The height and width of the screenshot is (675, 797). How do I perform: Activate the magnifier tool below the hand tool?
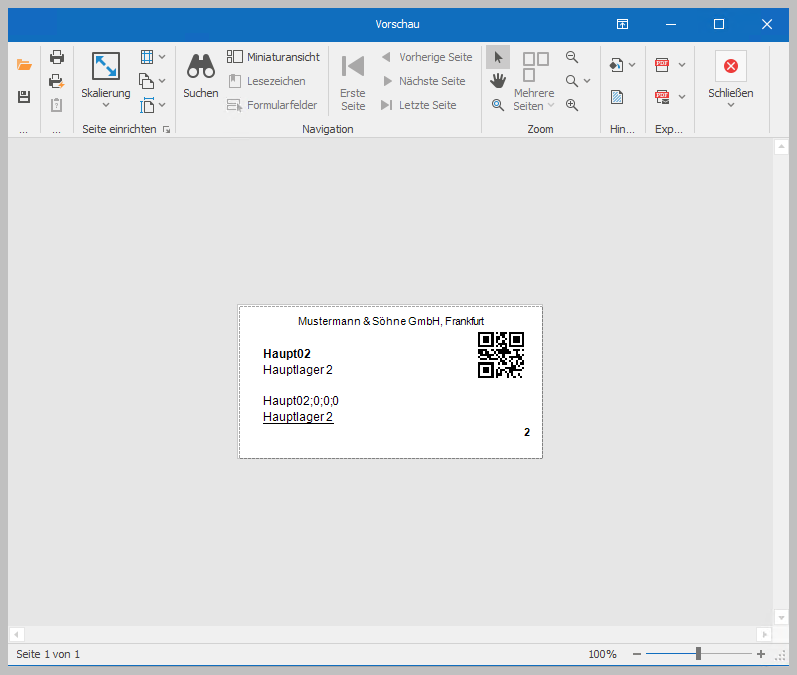tap(498, 105)
